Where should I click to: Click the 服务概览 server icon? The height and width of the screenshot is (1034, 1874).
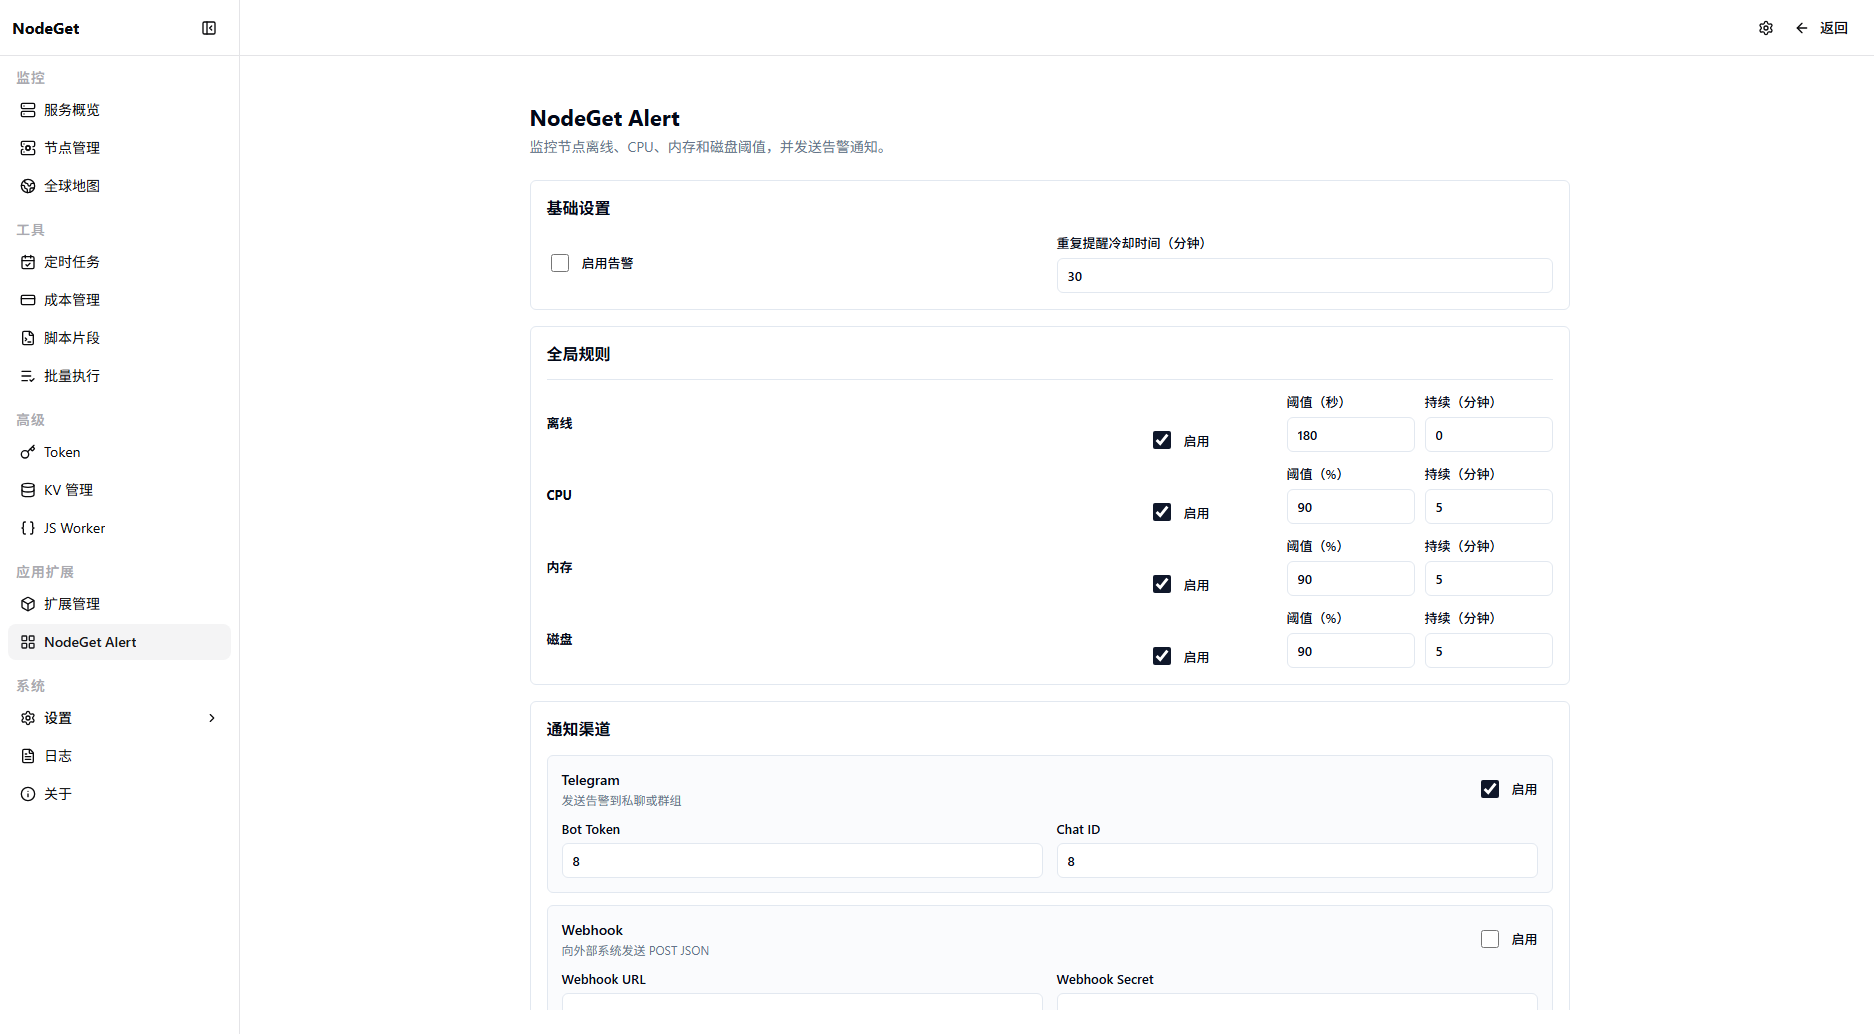pyautogui.click(x=28, y=110)
